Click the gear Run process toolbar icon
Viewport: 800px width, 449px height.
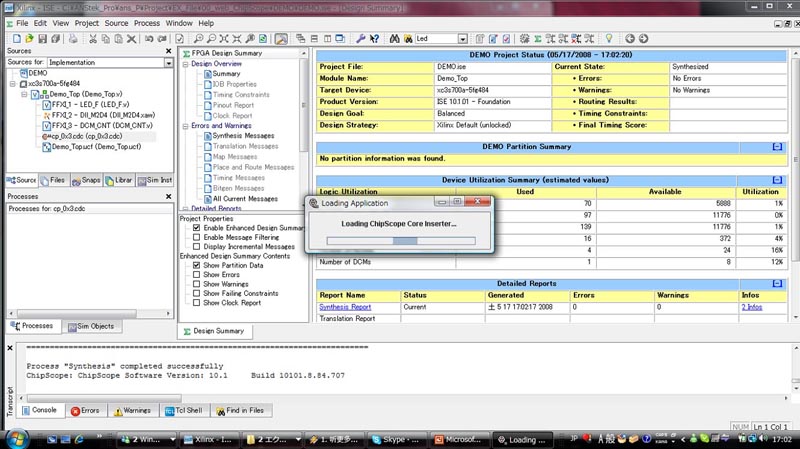(x=524, y=39)
